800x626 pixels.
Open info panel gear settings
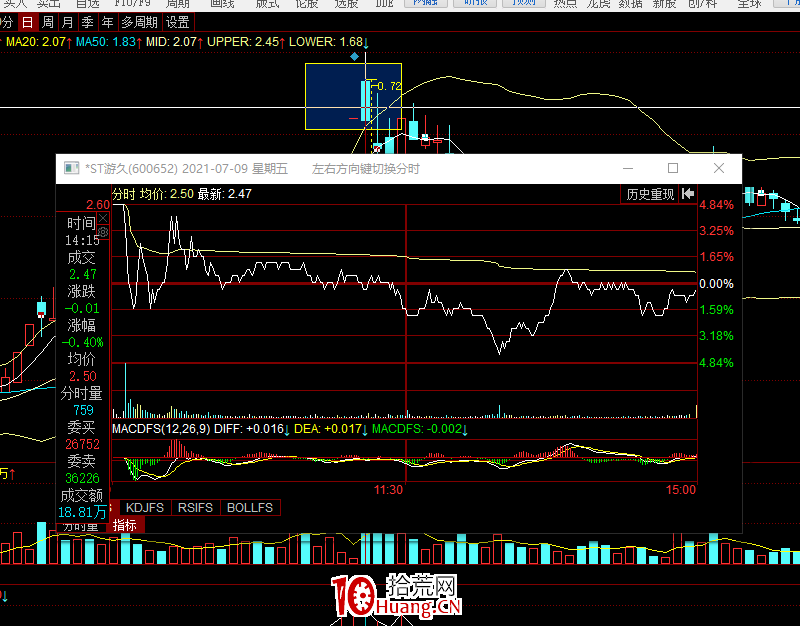tap(103, 233)
